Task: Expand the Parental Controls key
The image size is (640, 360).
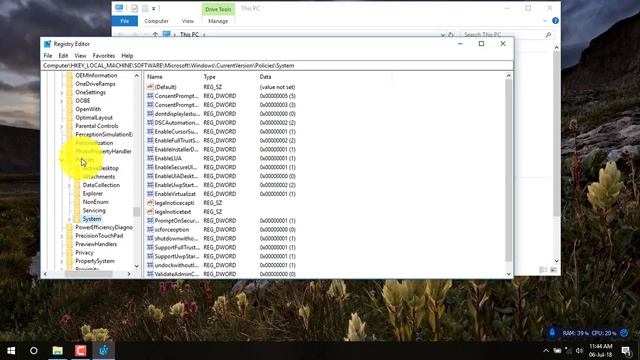Action: [62, 126]
